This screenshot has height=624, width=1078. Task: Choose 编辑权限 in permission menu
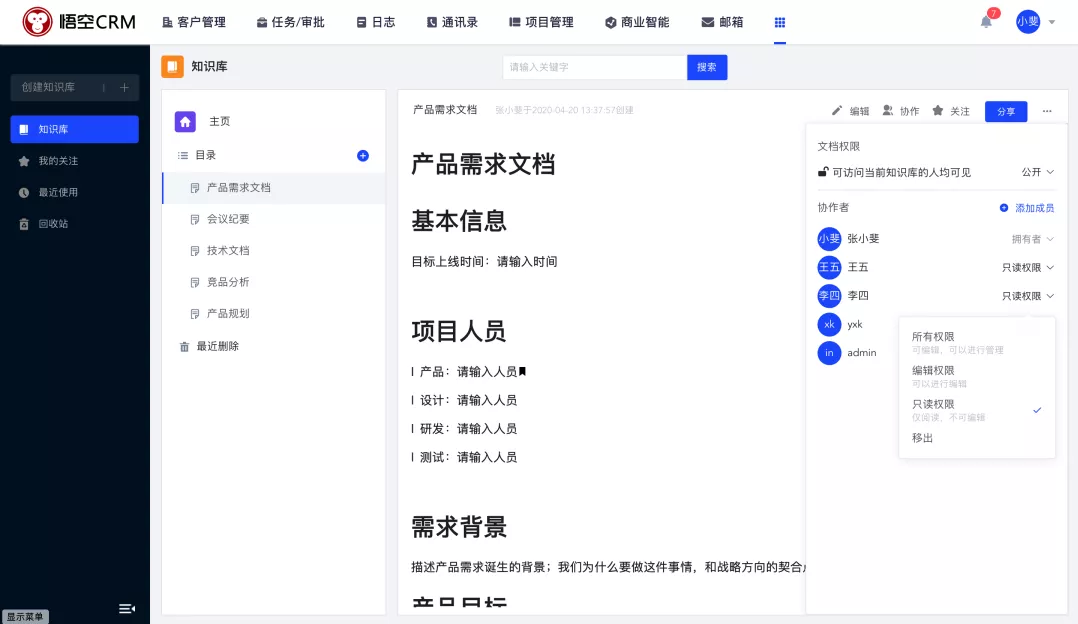(977, 376)
